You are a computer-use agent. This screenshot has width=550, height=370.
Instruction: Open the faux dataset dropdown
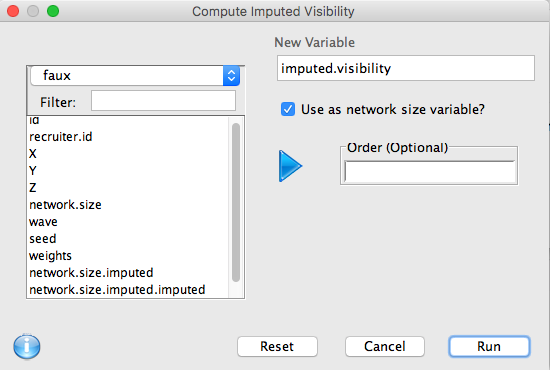[x=135, y=75]
